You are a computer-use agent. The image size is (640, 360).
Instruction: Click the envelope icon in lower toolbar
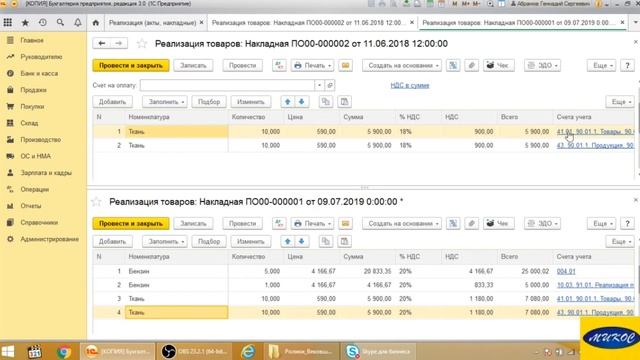coord(345,223)
